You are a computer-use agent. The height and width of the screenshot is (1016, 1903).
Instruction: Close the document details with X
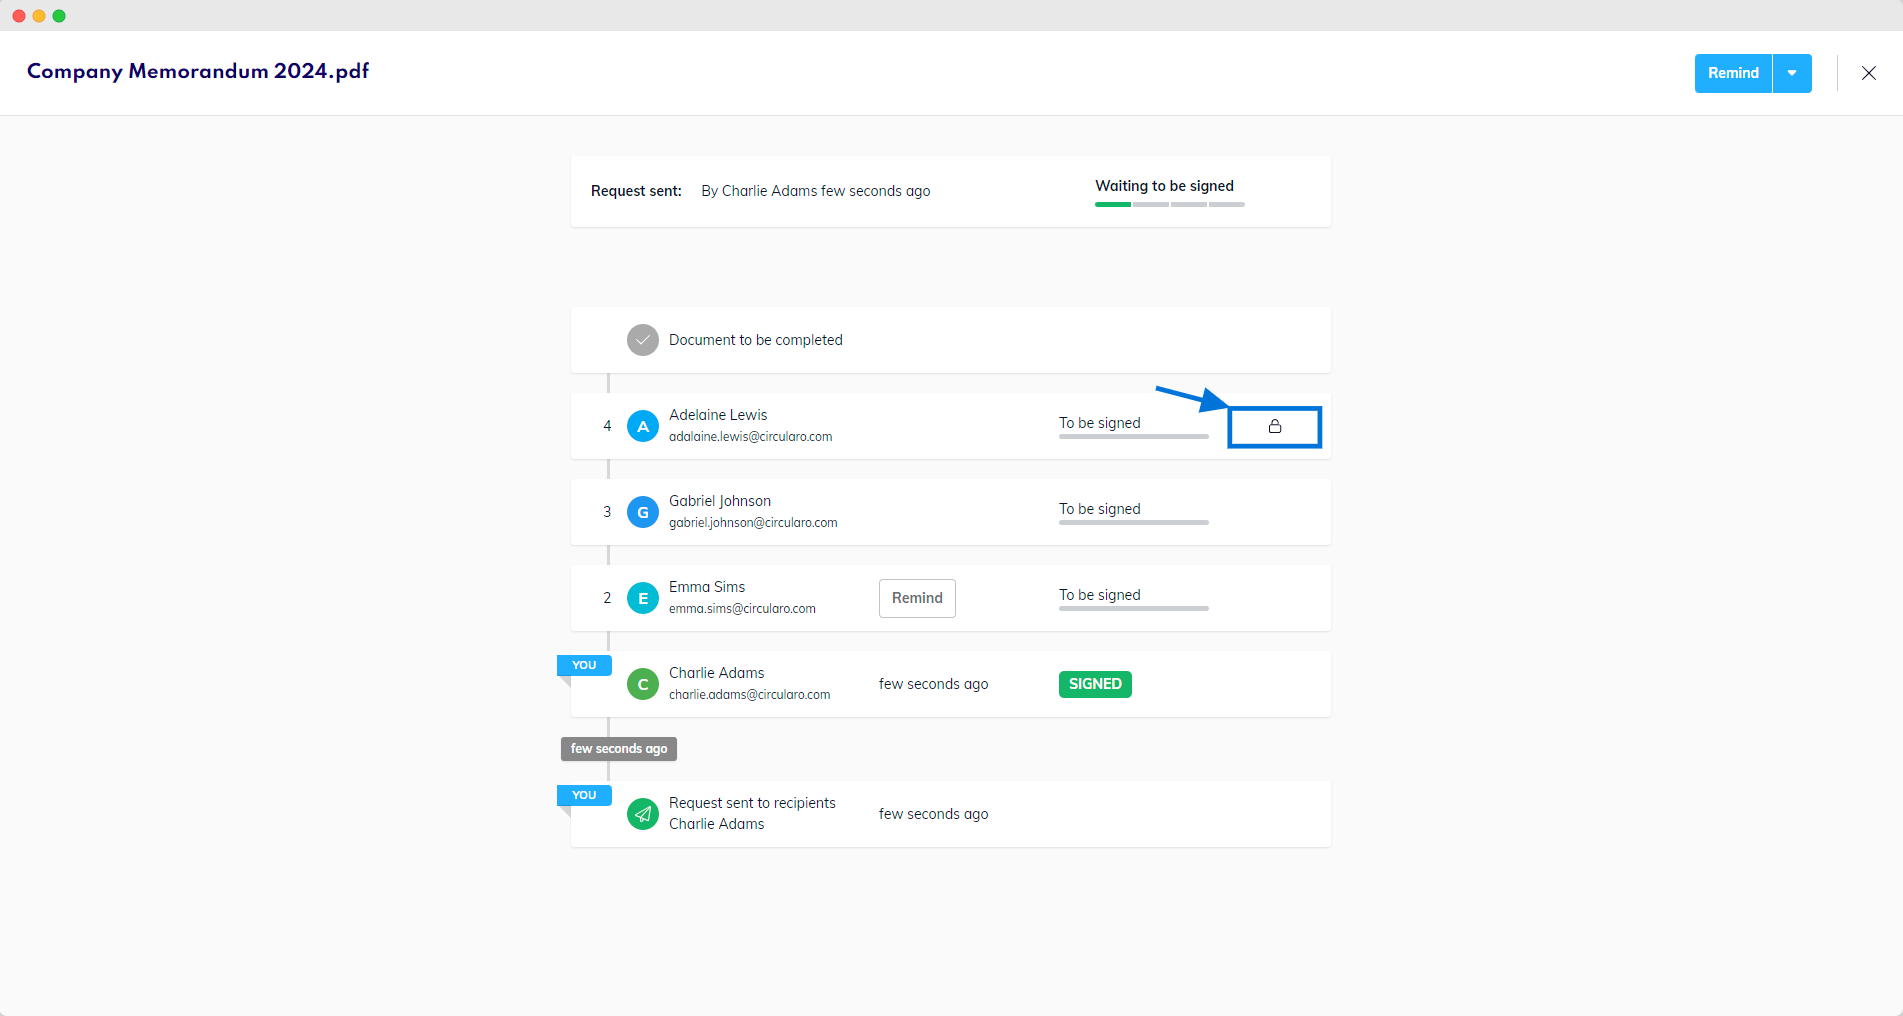pyautogui.click(x=1868, y=73)
